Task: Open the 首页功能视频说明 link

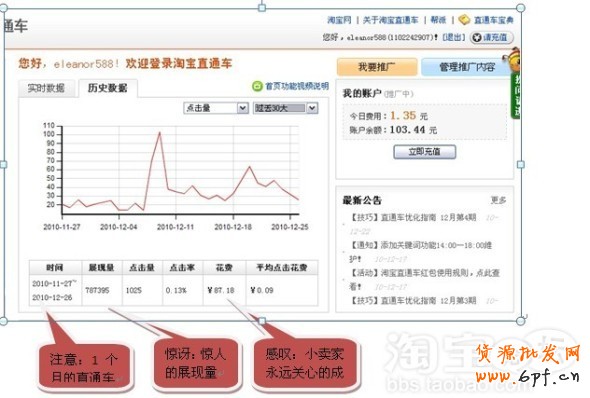Action: [x=297, y=86]
